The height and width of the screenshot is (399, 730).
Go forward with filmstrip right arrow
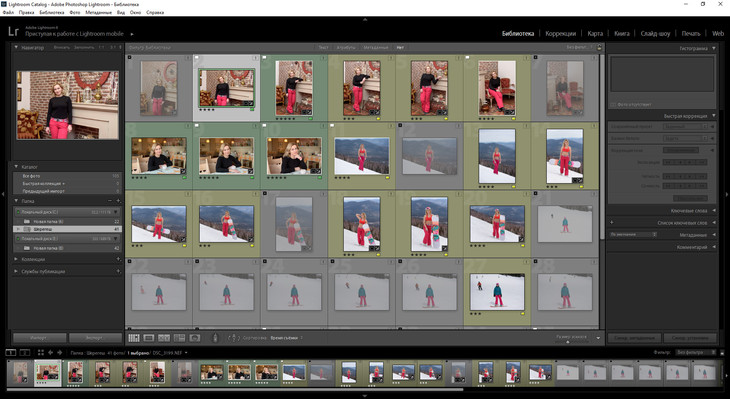(x=60, y=352)
